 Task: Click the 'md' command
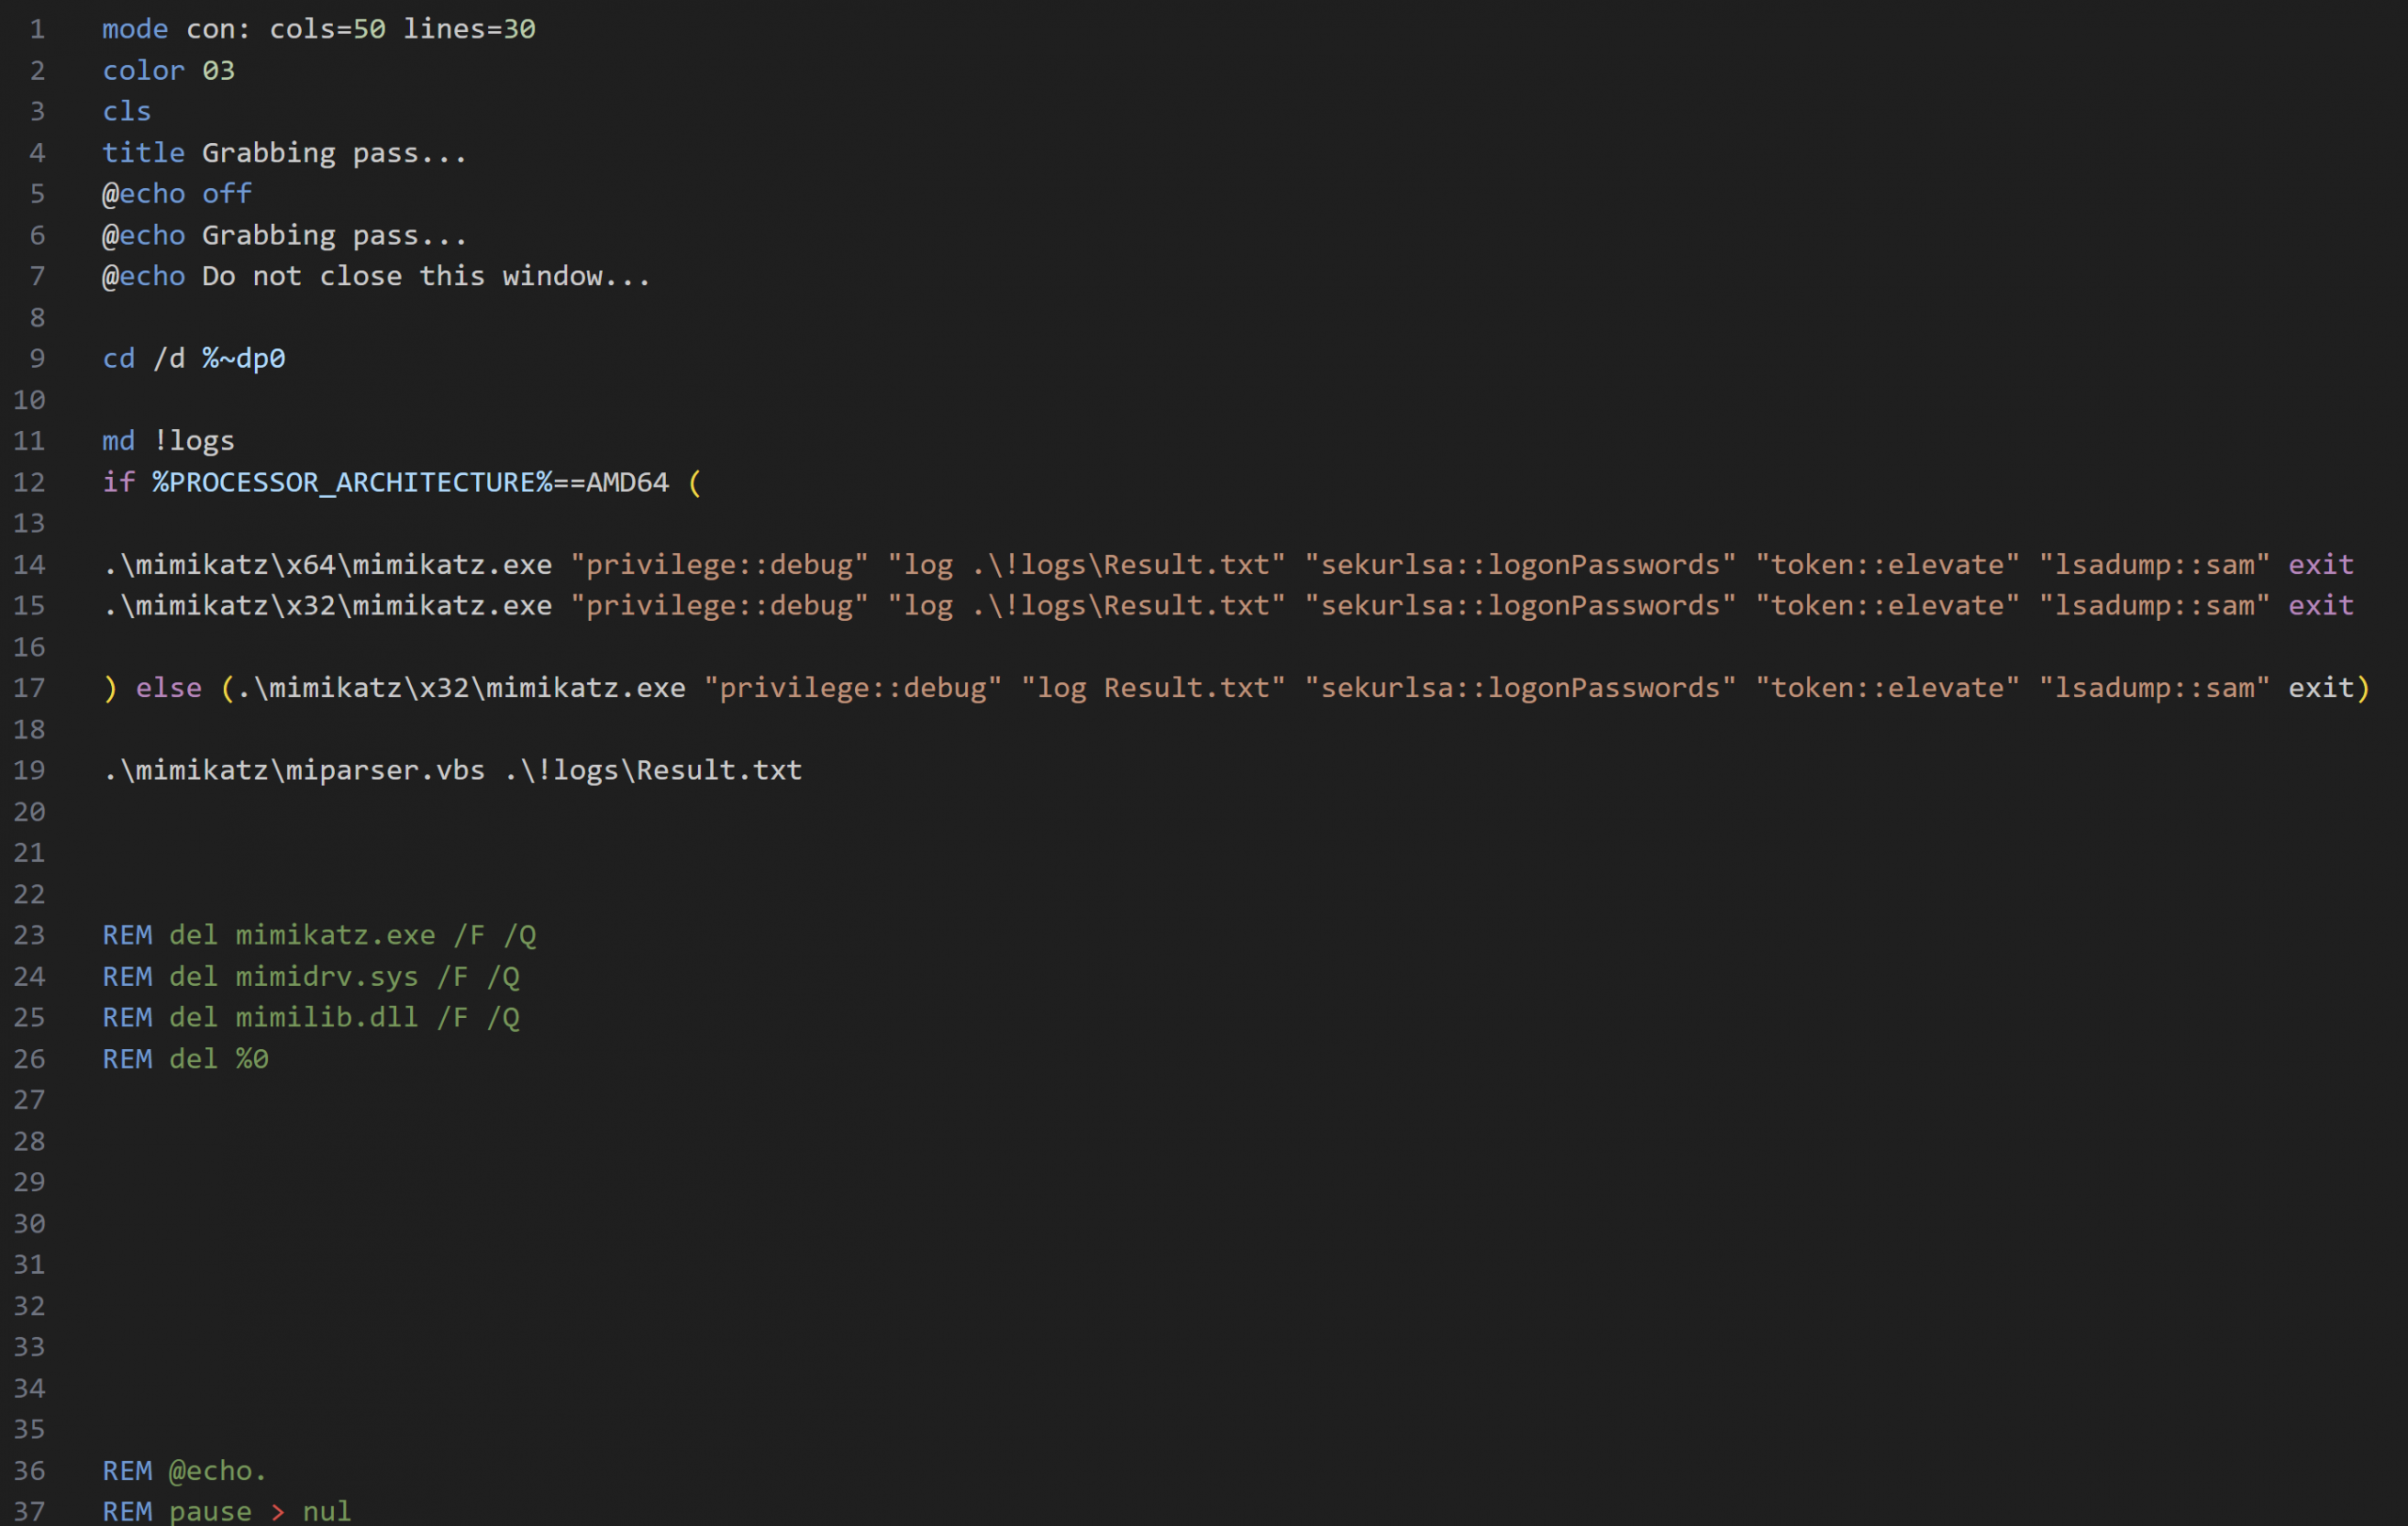[x=118, y=440]
